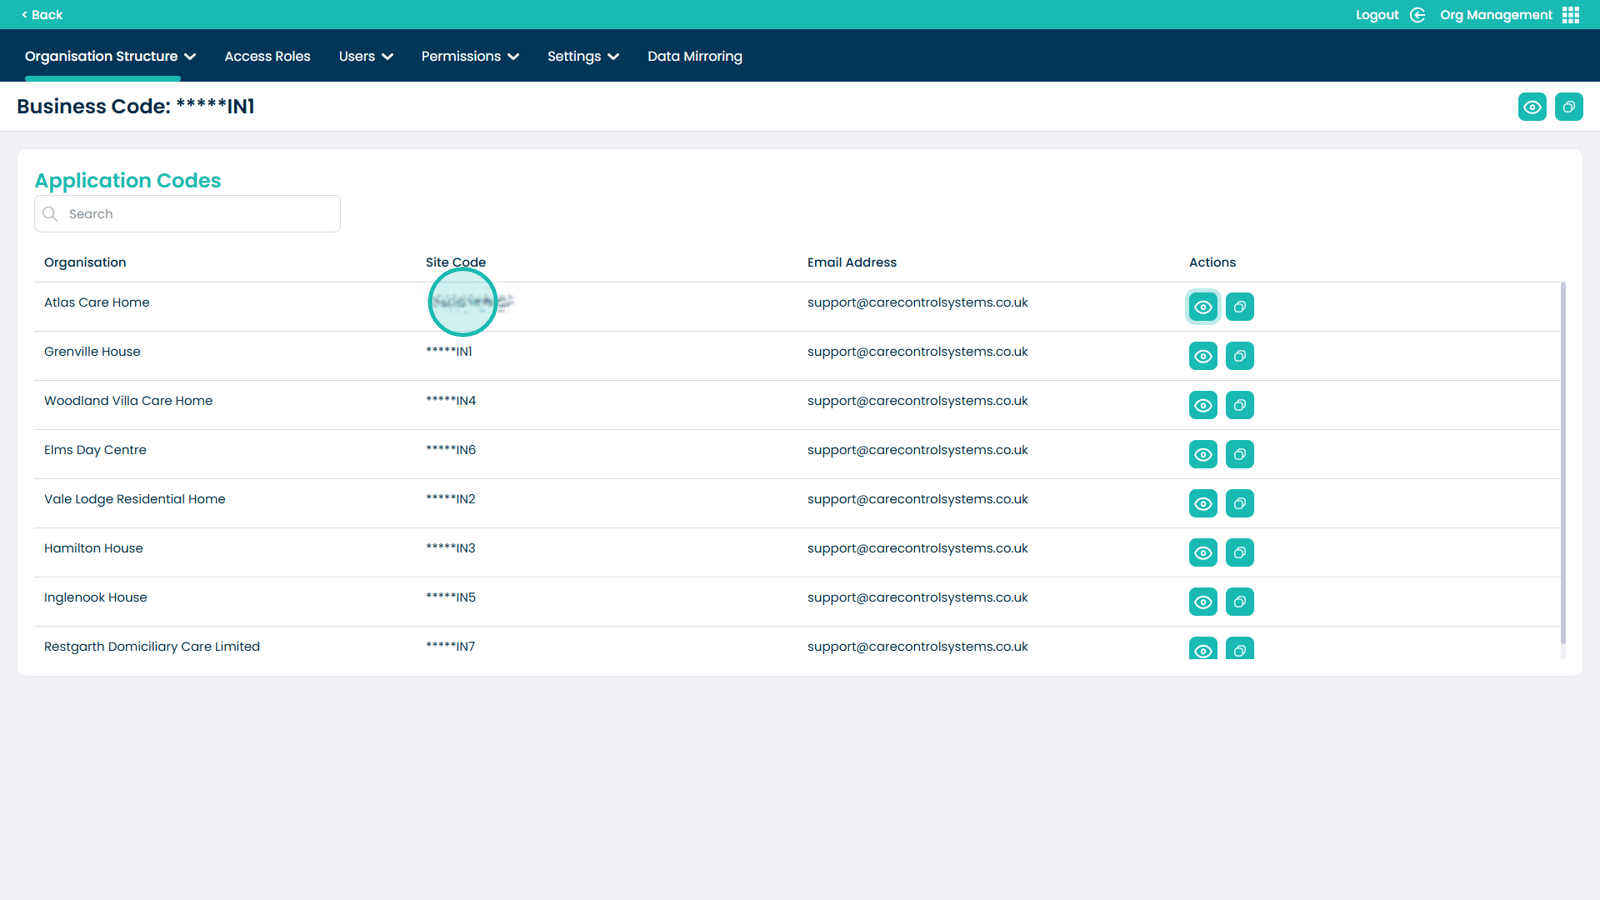Expand the Permissions dropdown
1600x900 pixels.
click(x=469, y=56)
